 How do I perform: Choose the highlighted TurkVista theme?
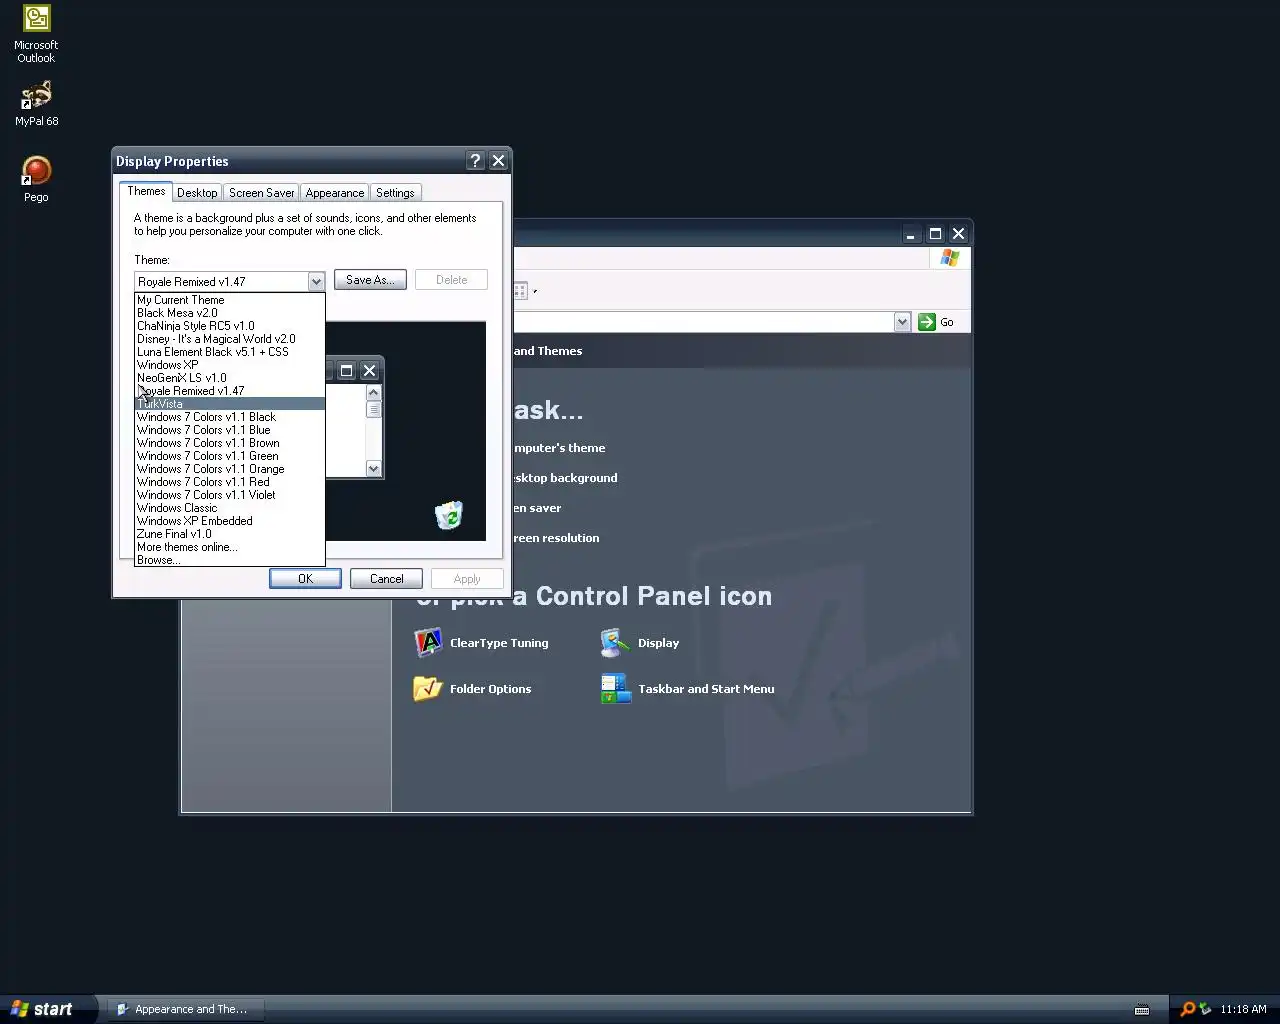[230, 404]
